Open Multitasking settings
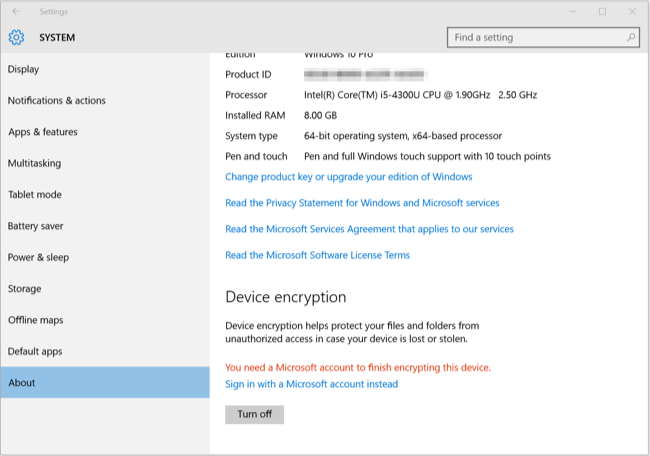The width and height of the screenshot is (650, 456). click(34, 163)
